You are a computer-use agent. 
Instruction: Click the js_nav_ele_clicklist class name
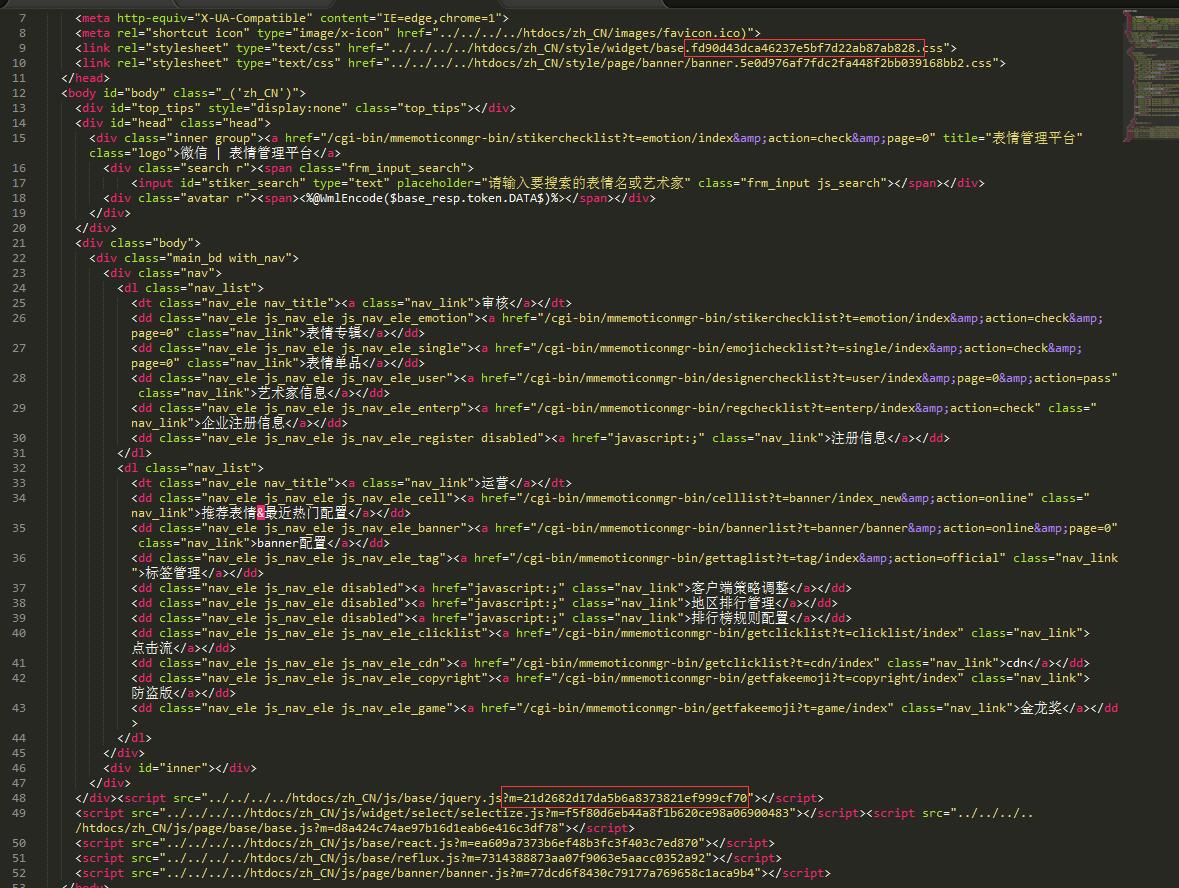[x=411, y=634]
